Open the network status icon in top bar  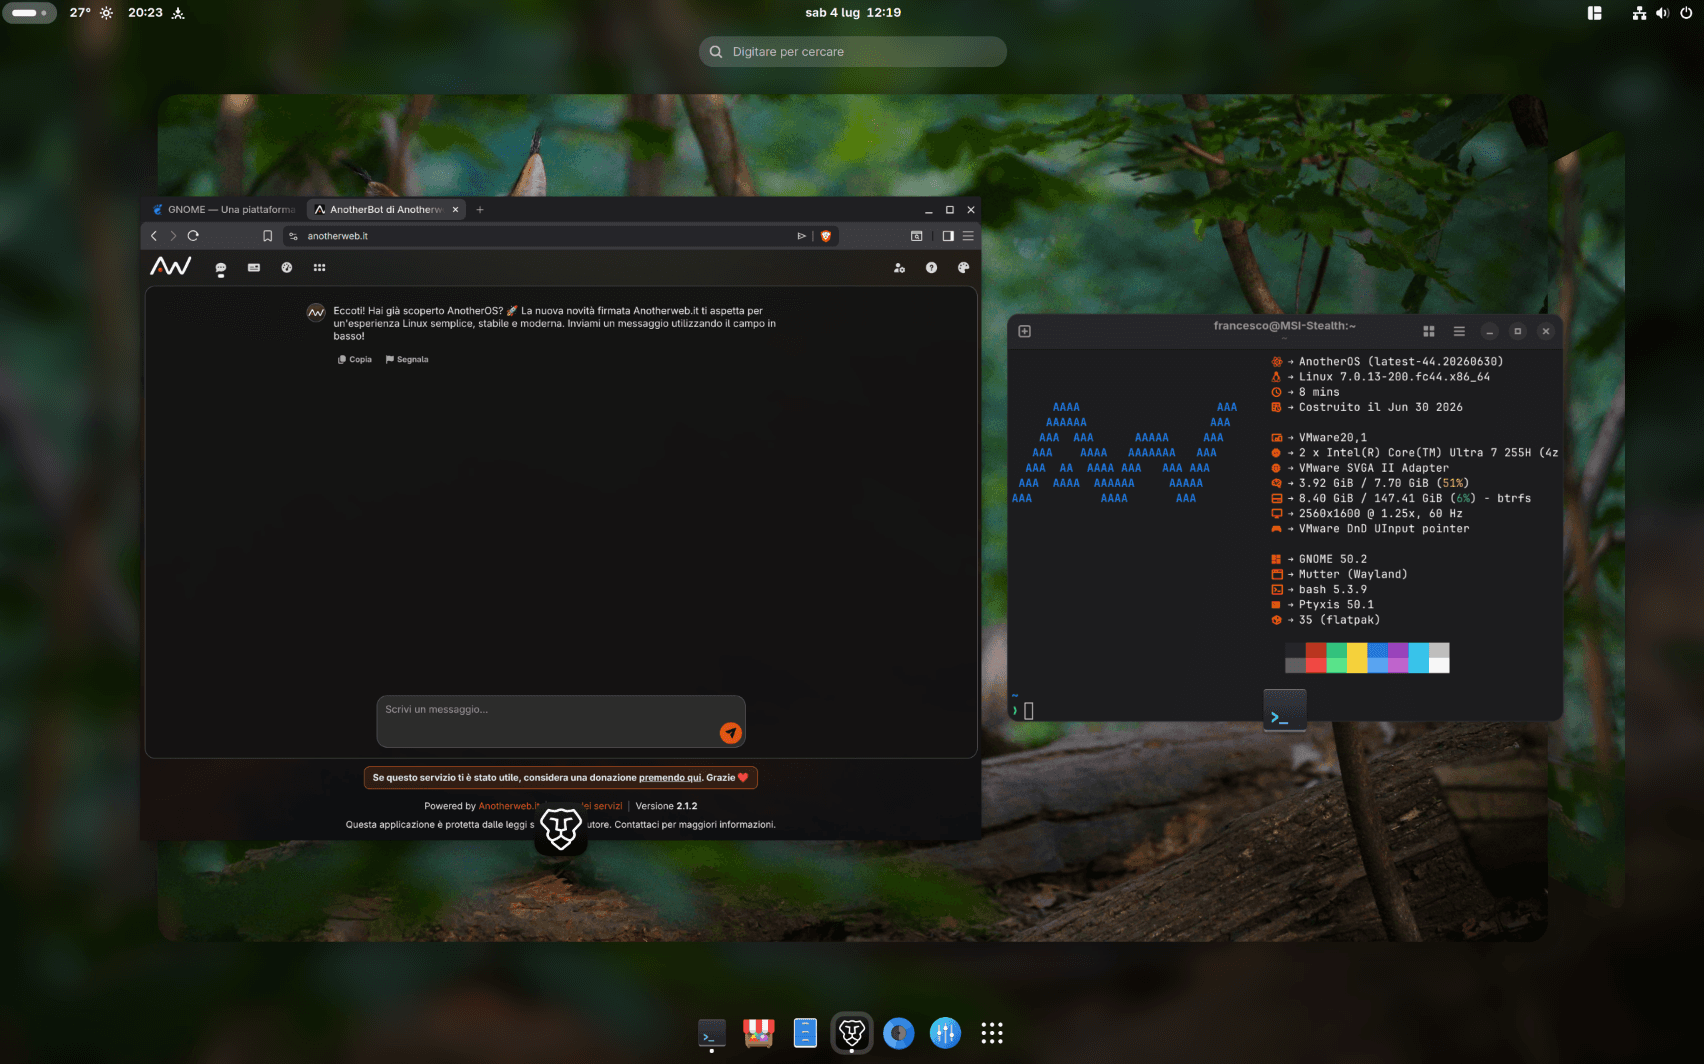[1639, 13]
